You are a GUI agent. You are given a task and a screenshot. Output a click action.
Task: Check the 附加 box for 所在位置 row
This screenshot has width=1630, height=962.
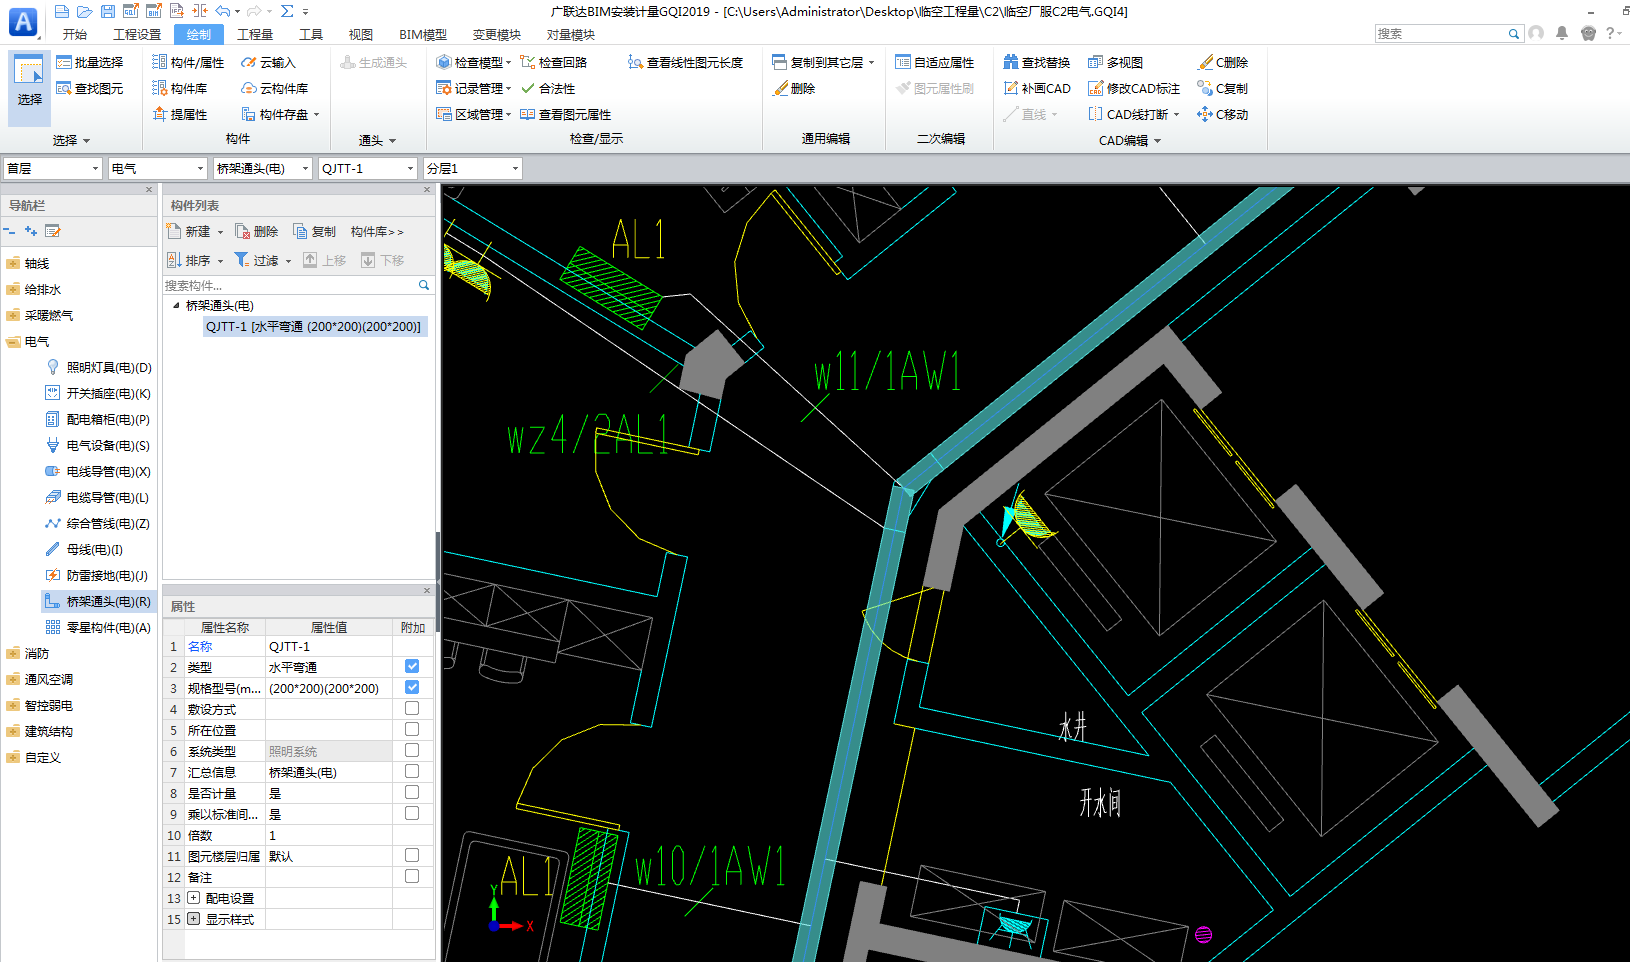[412, 729]
